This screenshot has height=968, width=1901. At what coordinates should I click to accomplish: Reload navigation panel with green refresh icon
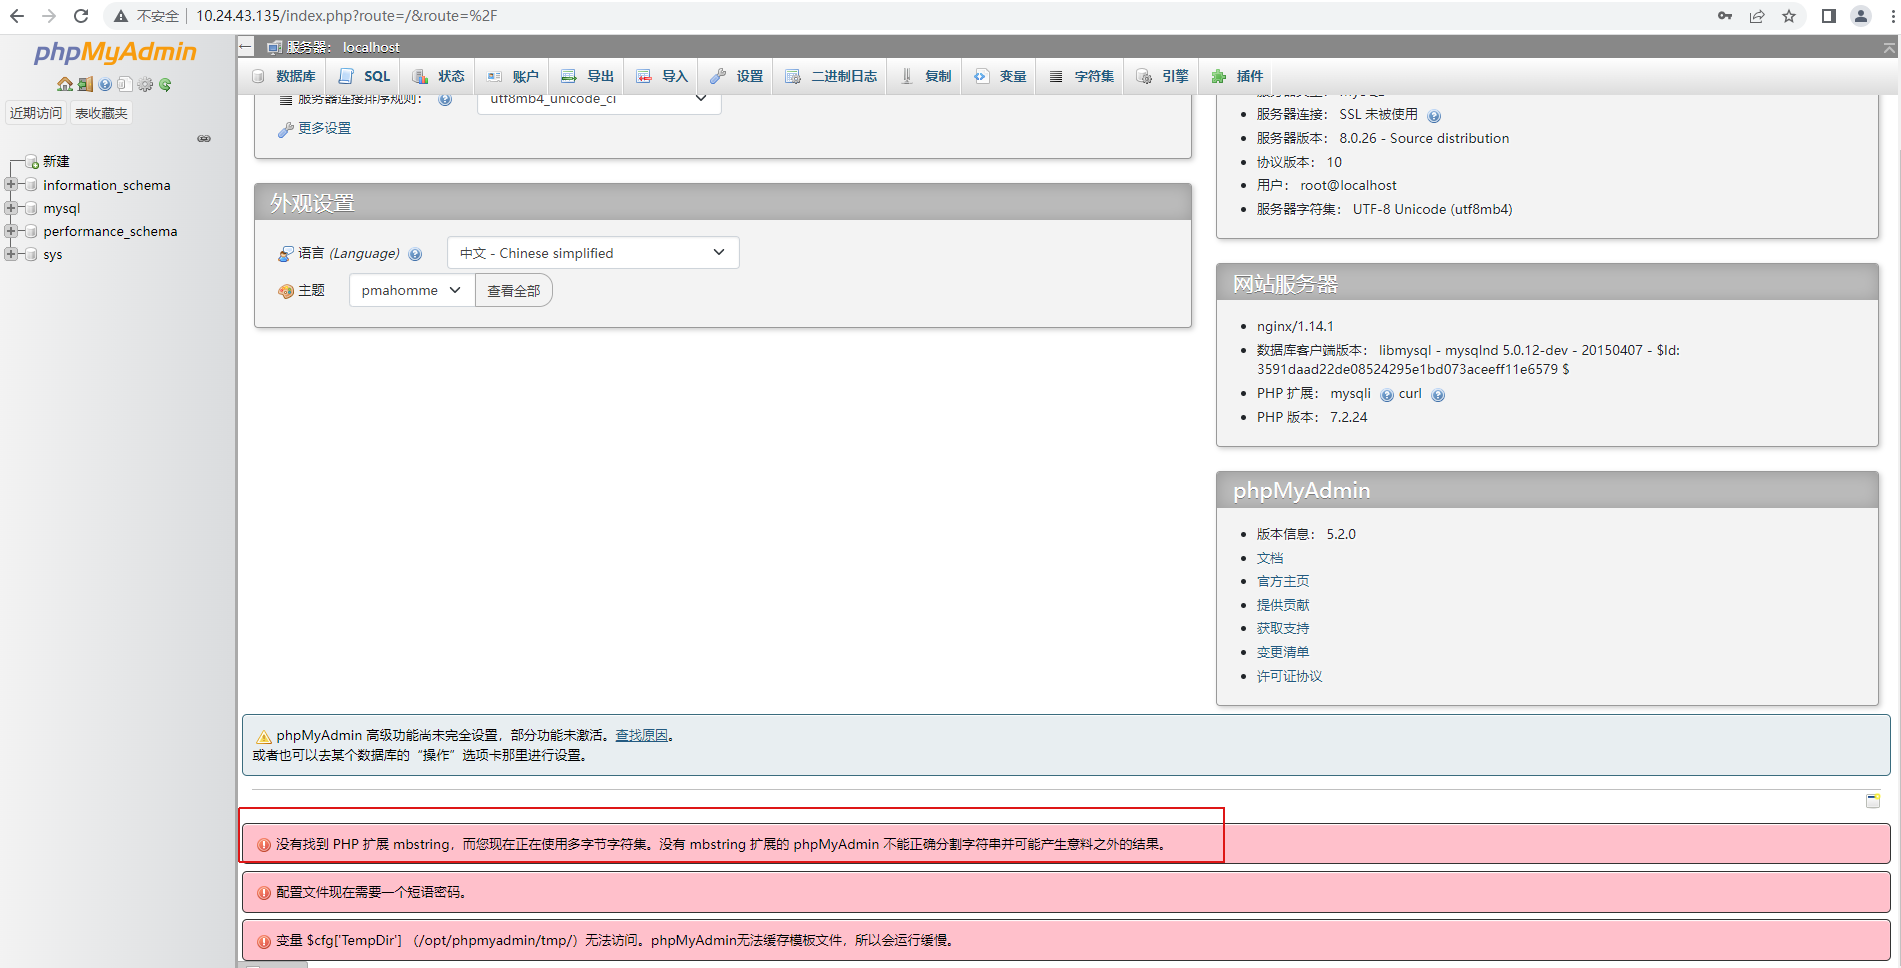[165, 85]
